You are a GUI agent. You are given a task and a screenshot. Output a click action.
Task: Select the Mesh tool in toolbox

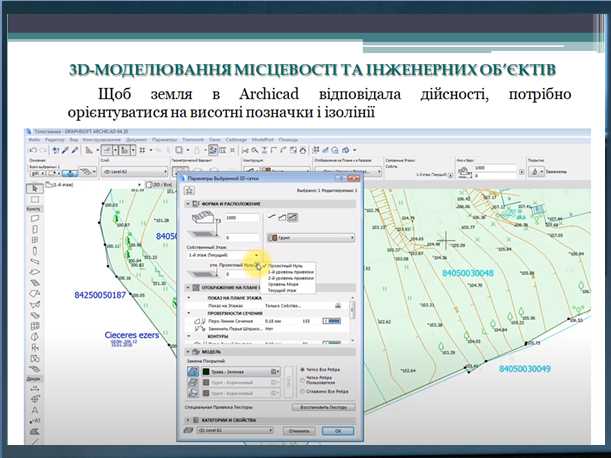tap(35, 368)
